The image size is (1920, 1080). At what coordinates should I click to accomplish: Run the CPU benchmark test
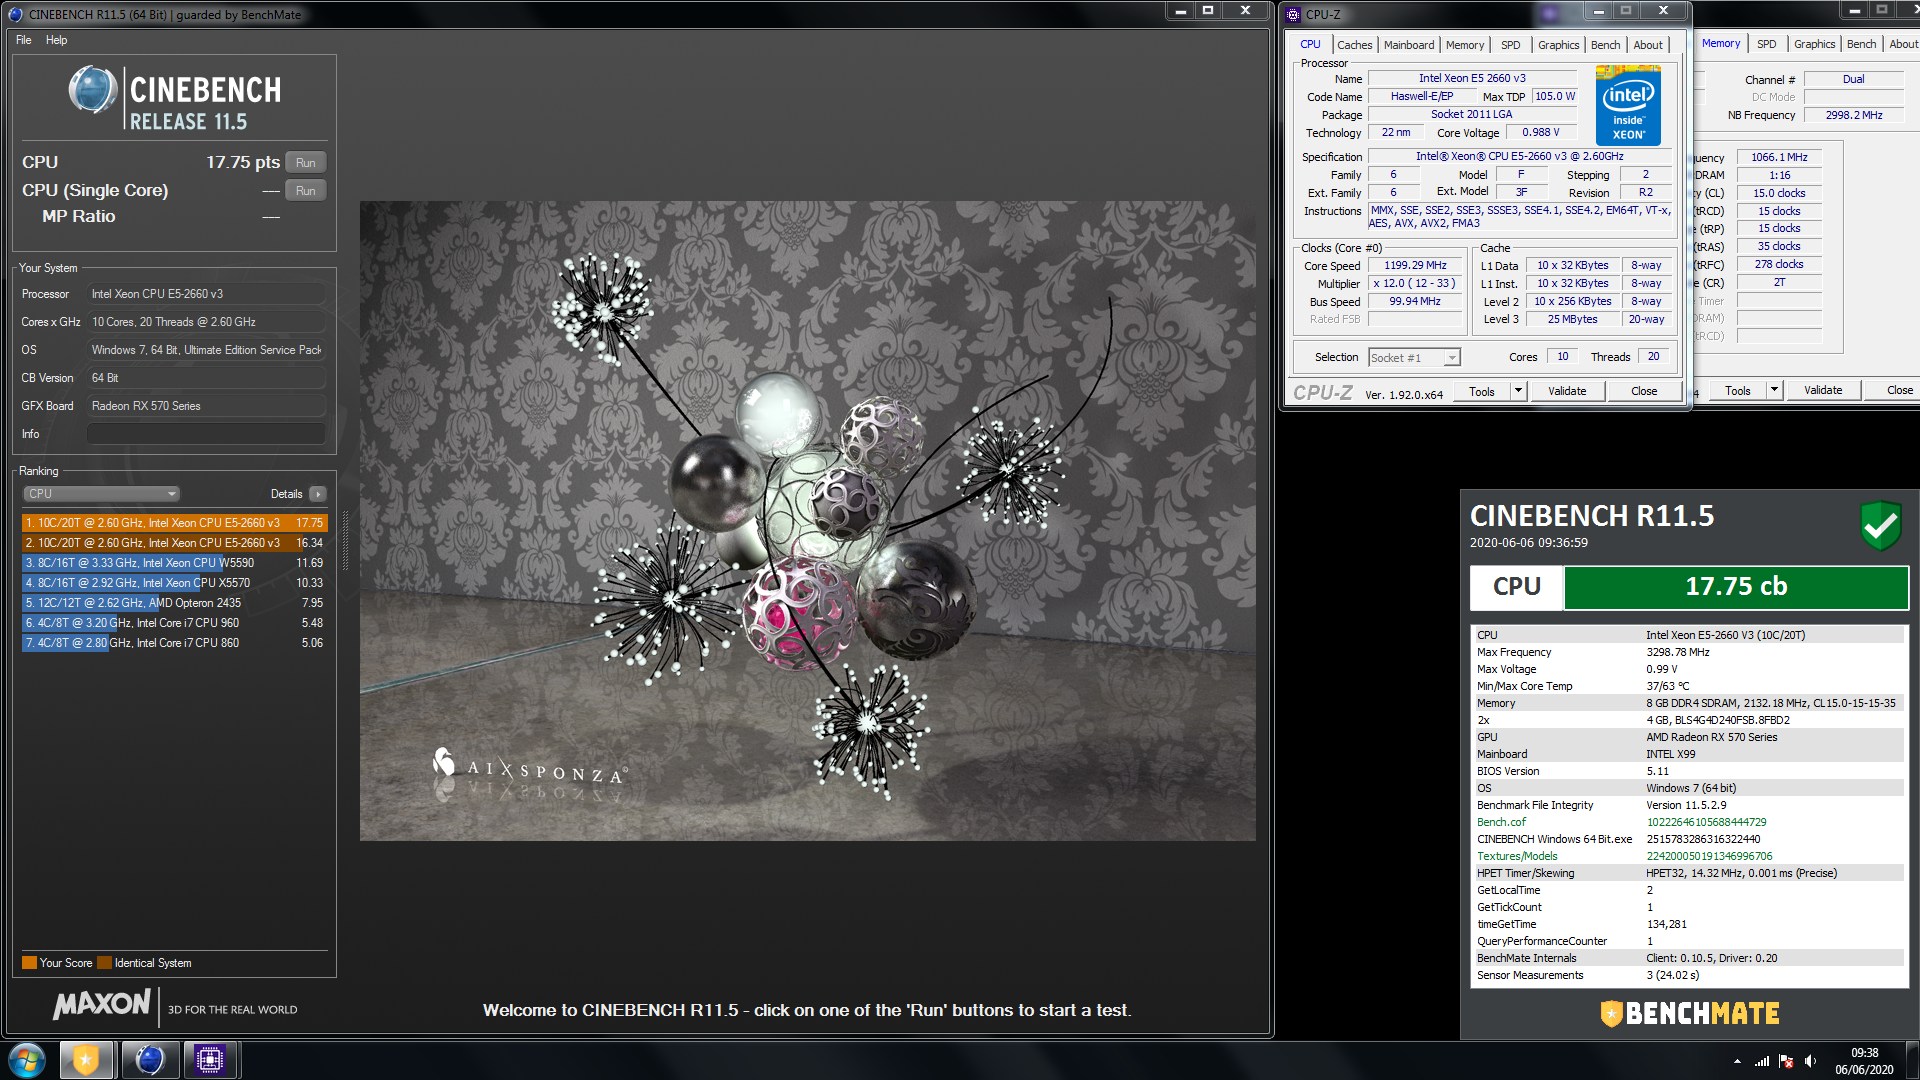306,162
